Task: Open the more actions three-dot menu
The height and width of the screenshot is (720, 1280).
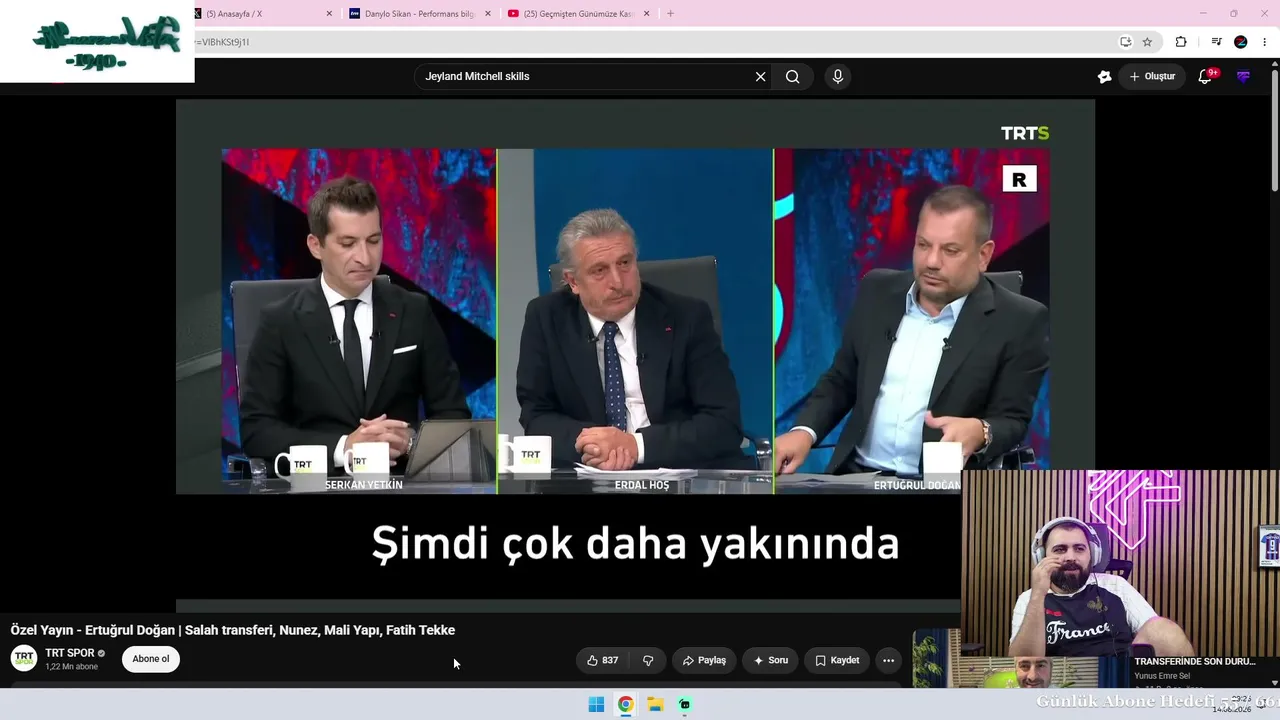Action: click(888, 660)
